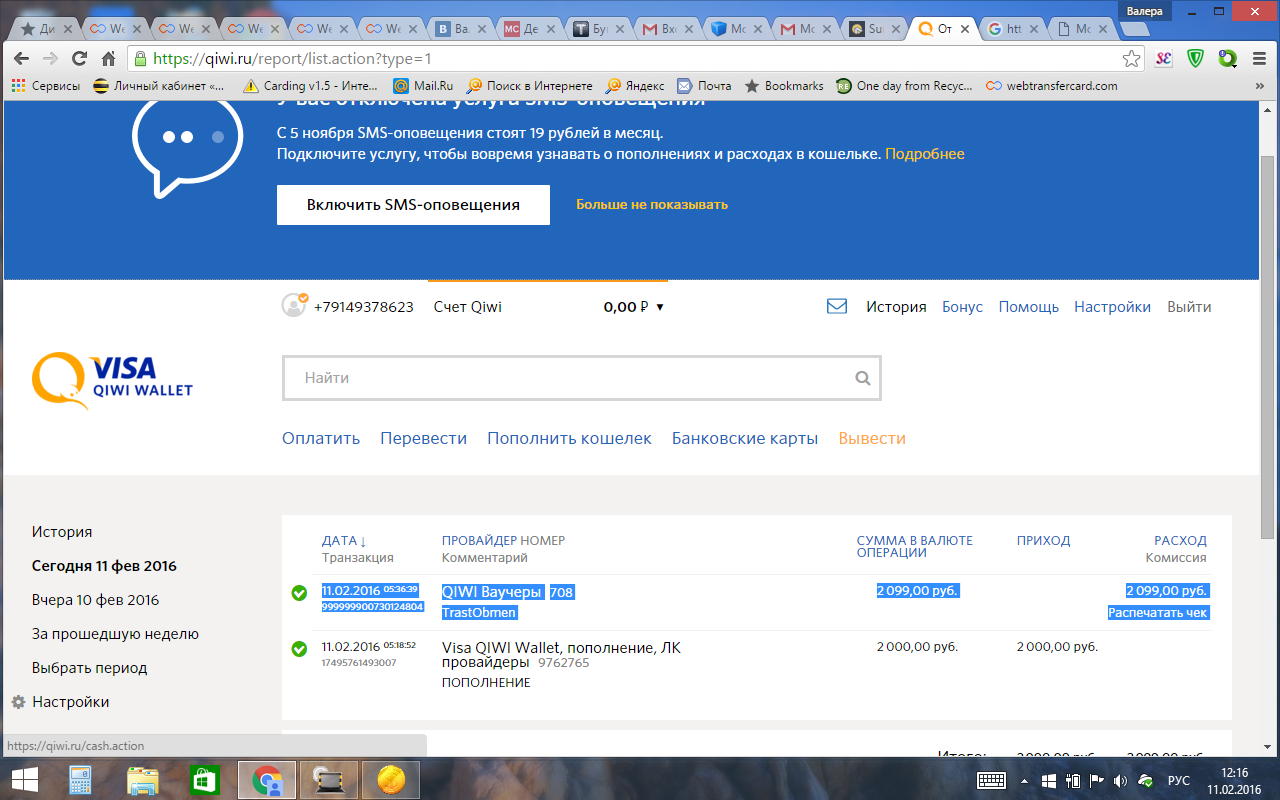The height and width of the screenshot is (800, 1280).
Task: Reload the page with refresh icon
Action: coord(81,59)
